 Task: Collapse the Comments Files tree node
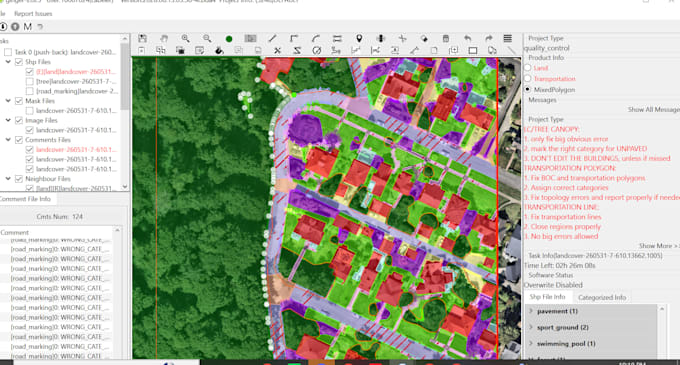coord(8,140)
